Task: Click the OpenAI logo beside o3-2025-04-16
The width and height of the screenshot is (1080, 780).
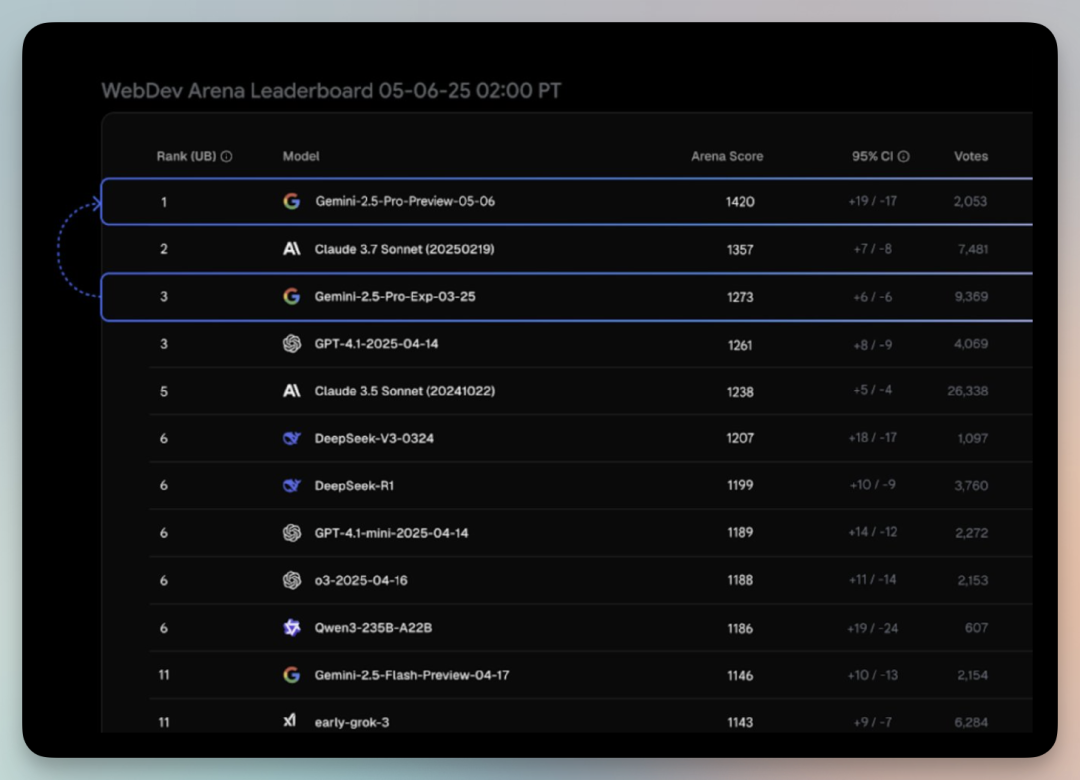Action: [291, 580]
